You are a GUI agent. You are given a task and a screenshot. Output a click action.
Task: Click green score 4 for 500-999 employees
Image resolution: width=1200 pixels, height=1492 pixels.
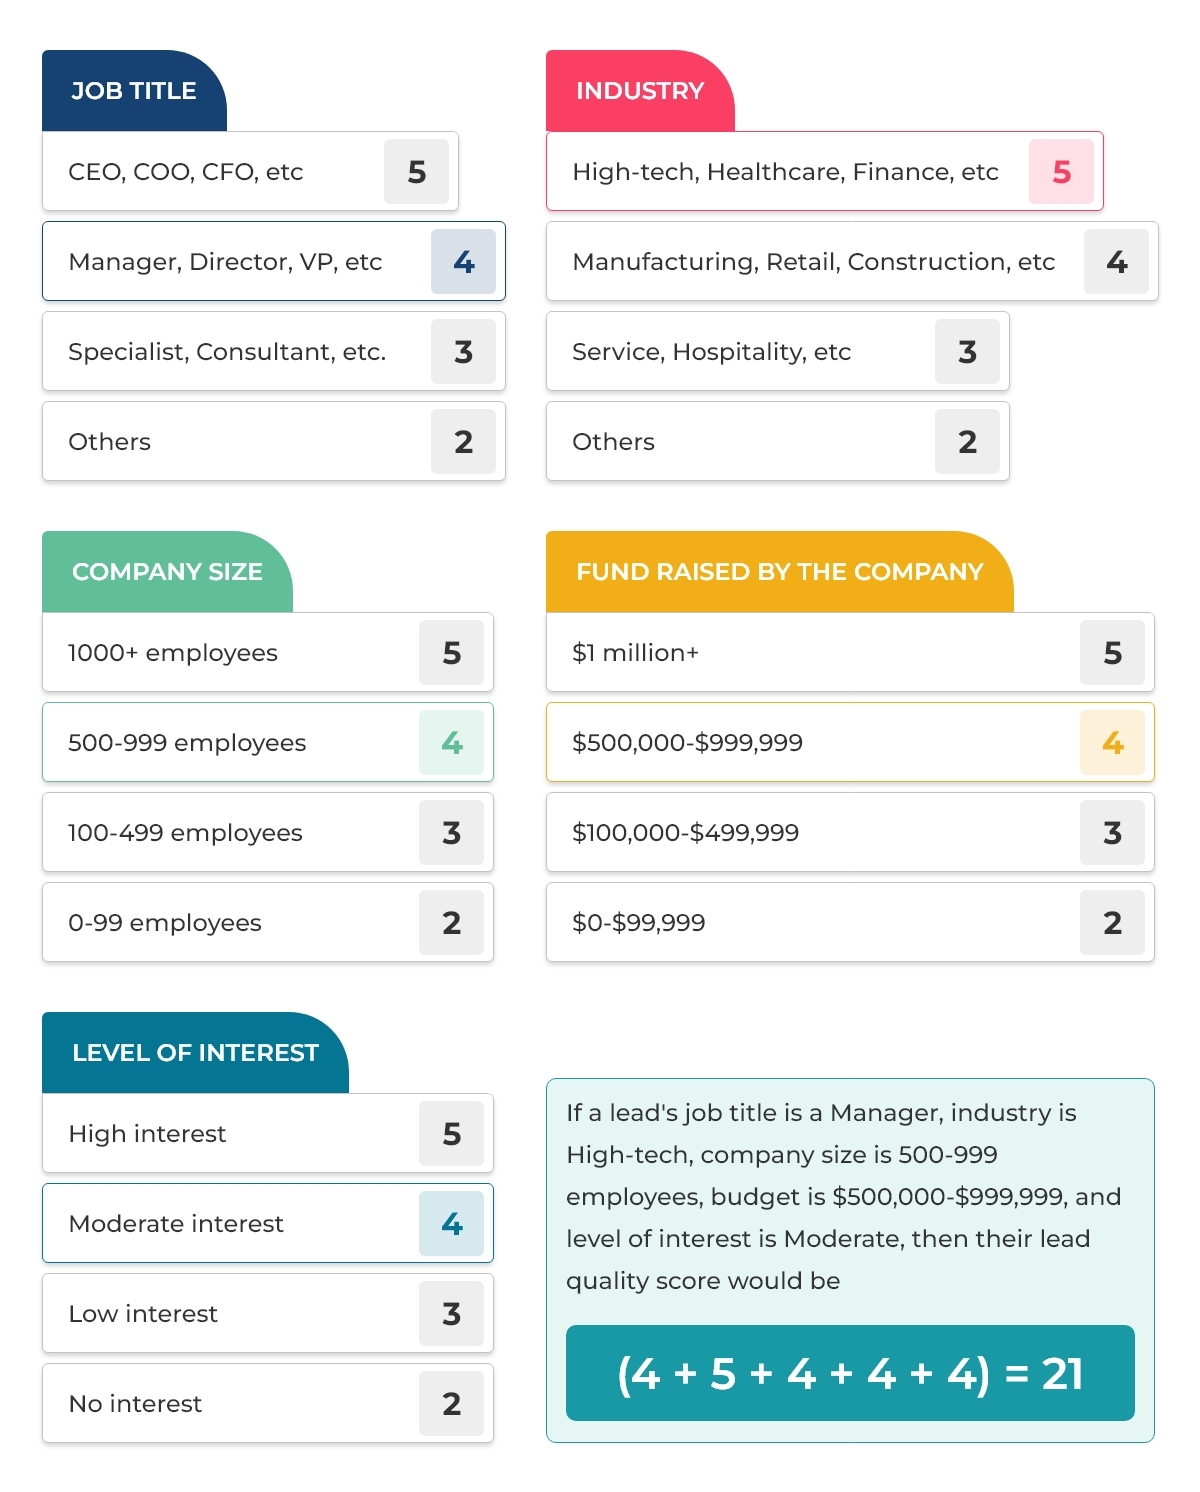coord(451,742)
